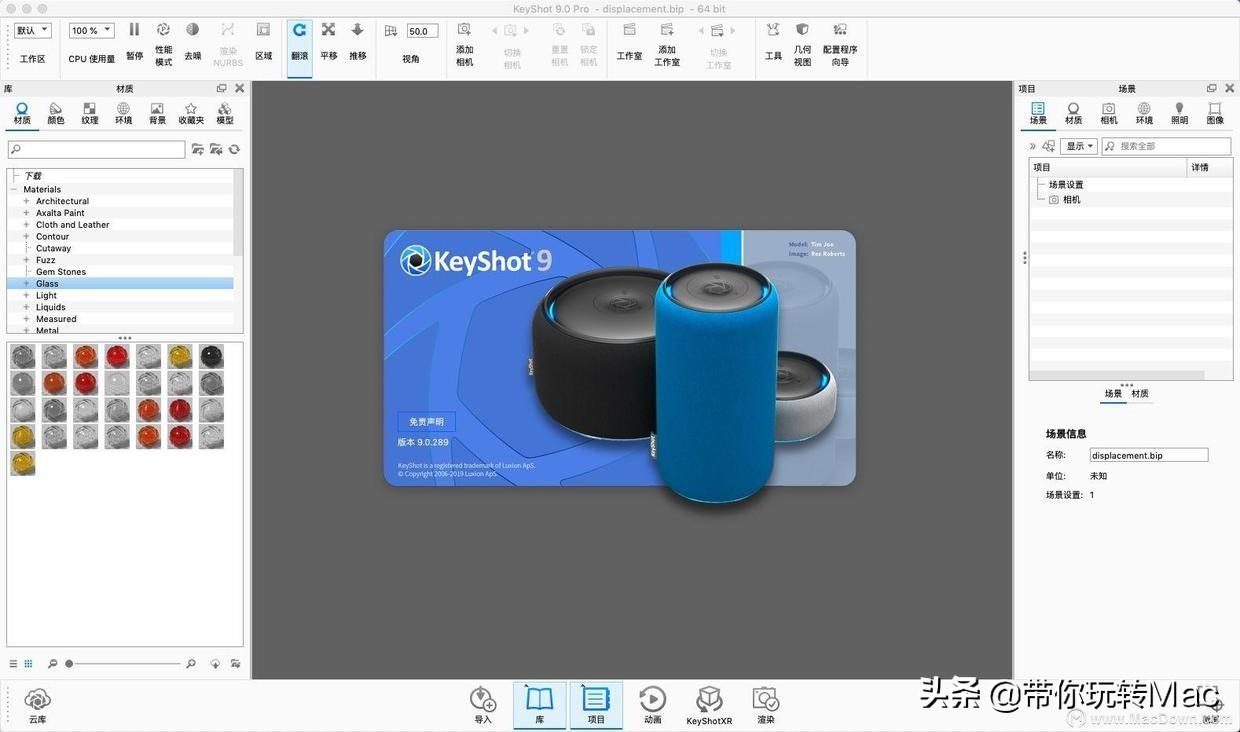Click the library refresh icon

[234, 149]
